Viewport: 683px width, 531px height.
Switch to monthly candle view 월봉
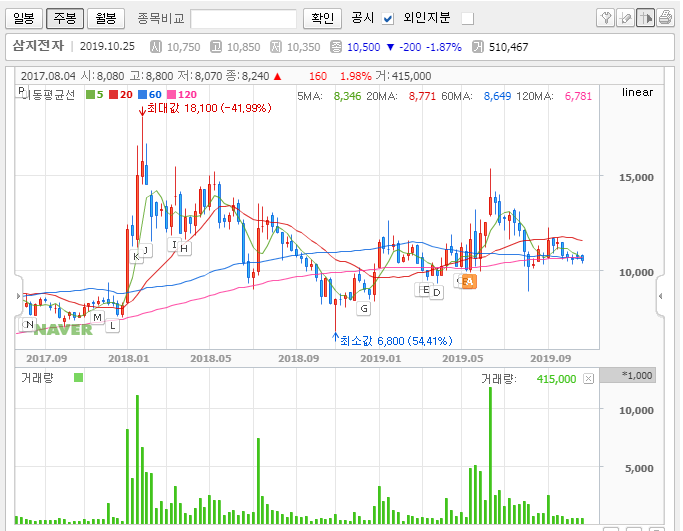(106, 18)
